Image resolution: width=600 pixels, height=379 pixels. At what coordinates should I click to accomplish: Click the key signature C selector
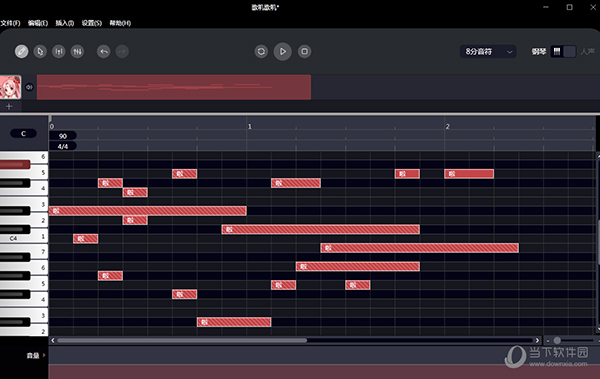(23, 133)
